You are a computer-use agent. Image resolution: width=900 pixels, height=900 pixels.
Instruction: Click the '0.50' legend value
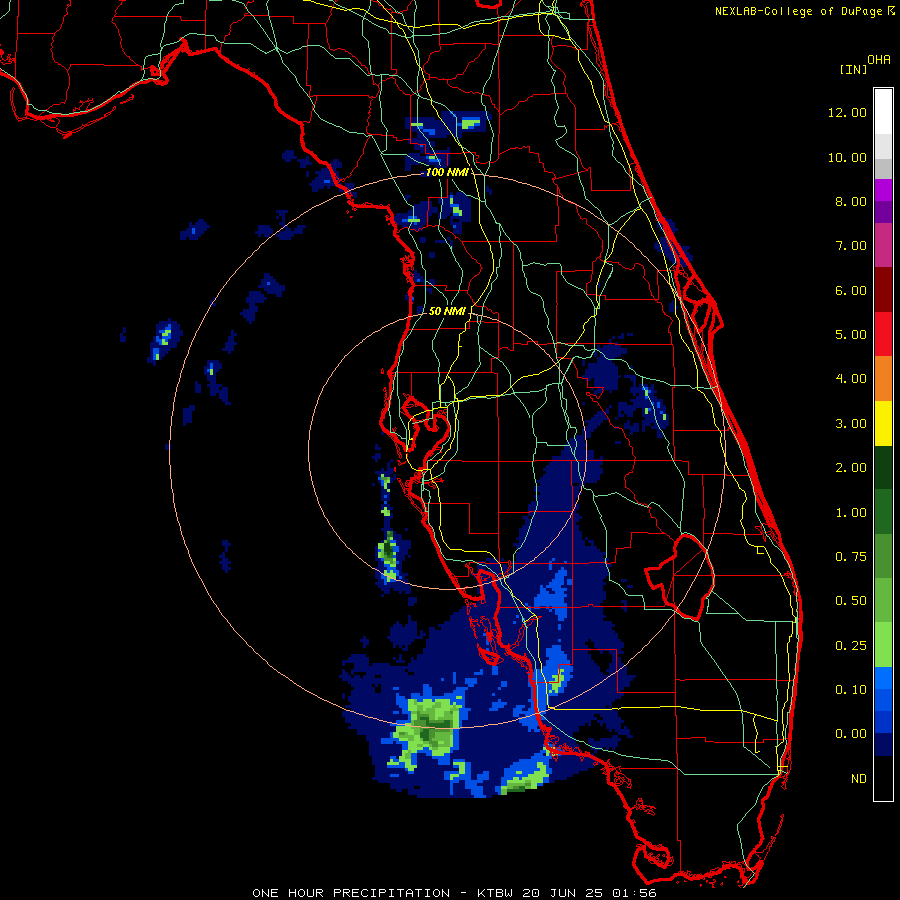coord(851,601)
